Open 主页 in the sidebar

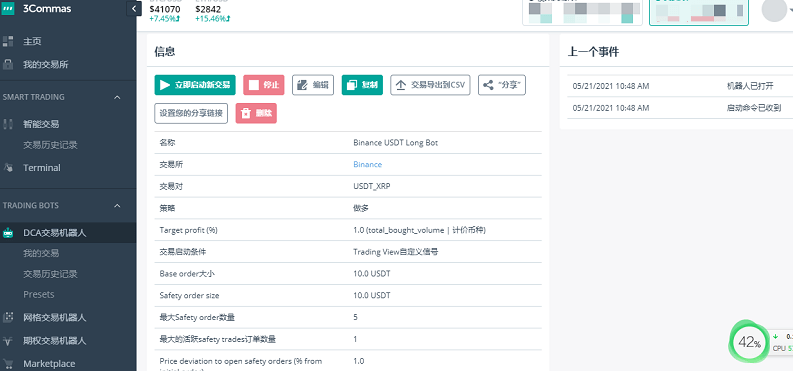tap(32, 41)
